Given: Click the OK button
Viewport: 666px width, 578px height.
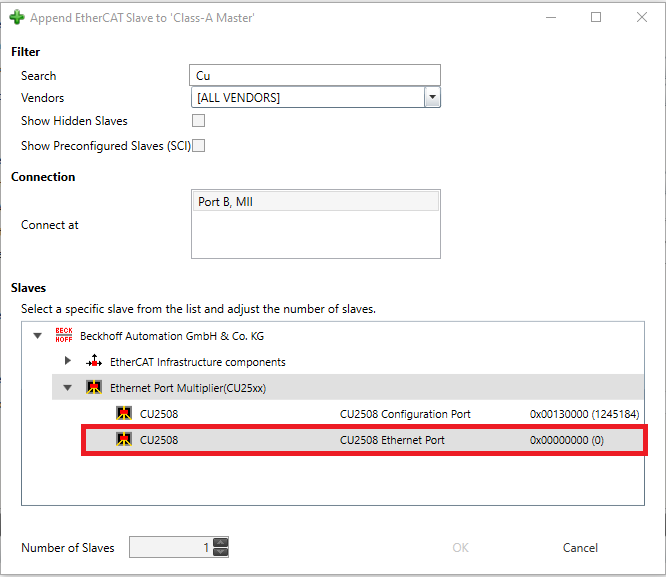Looking at the screenshot, I should tap(460, 548).
